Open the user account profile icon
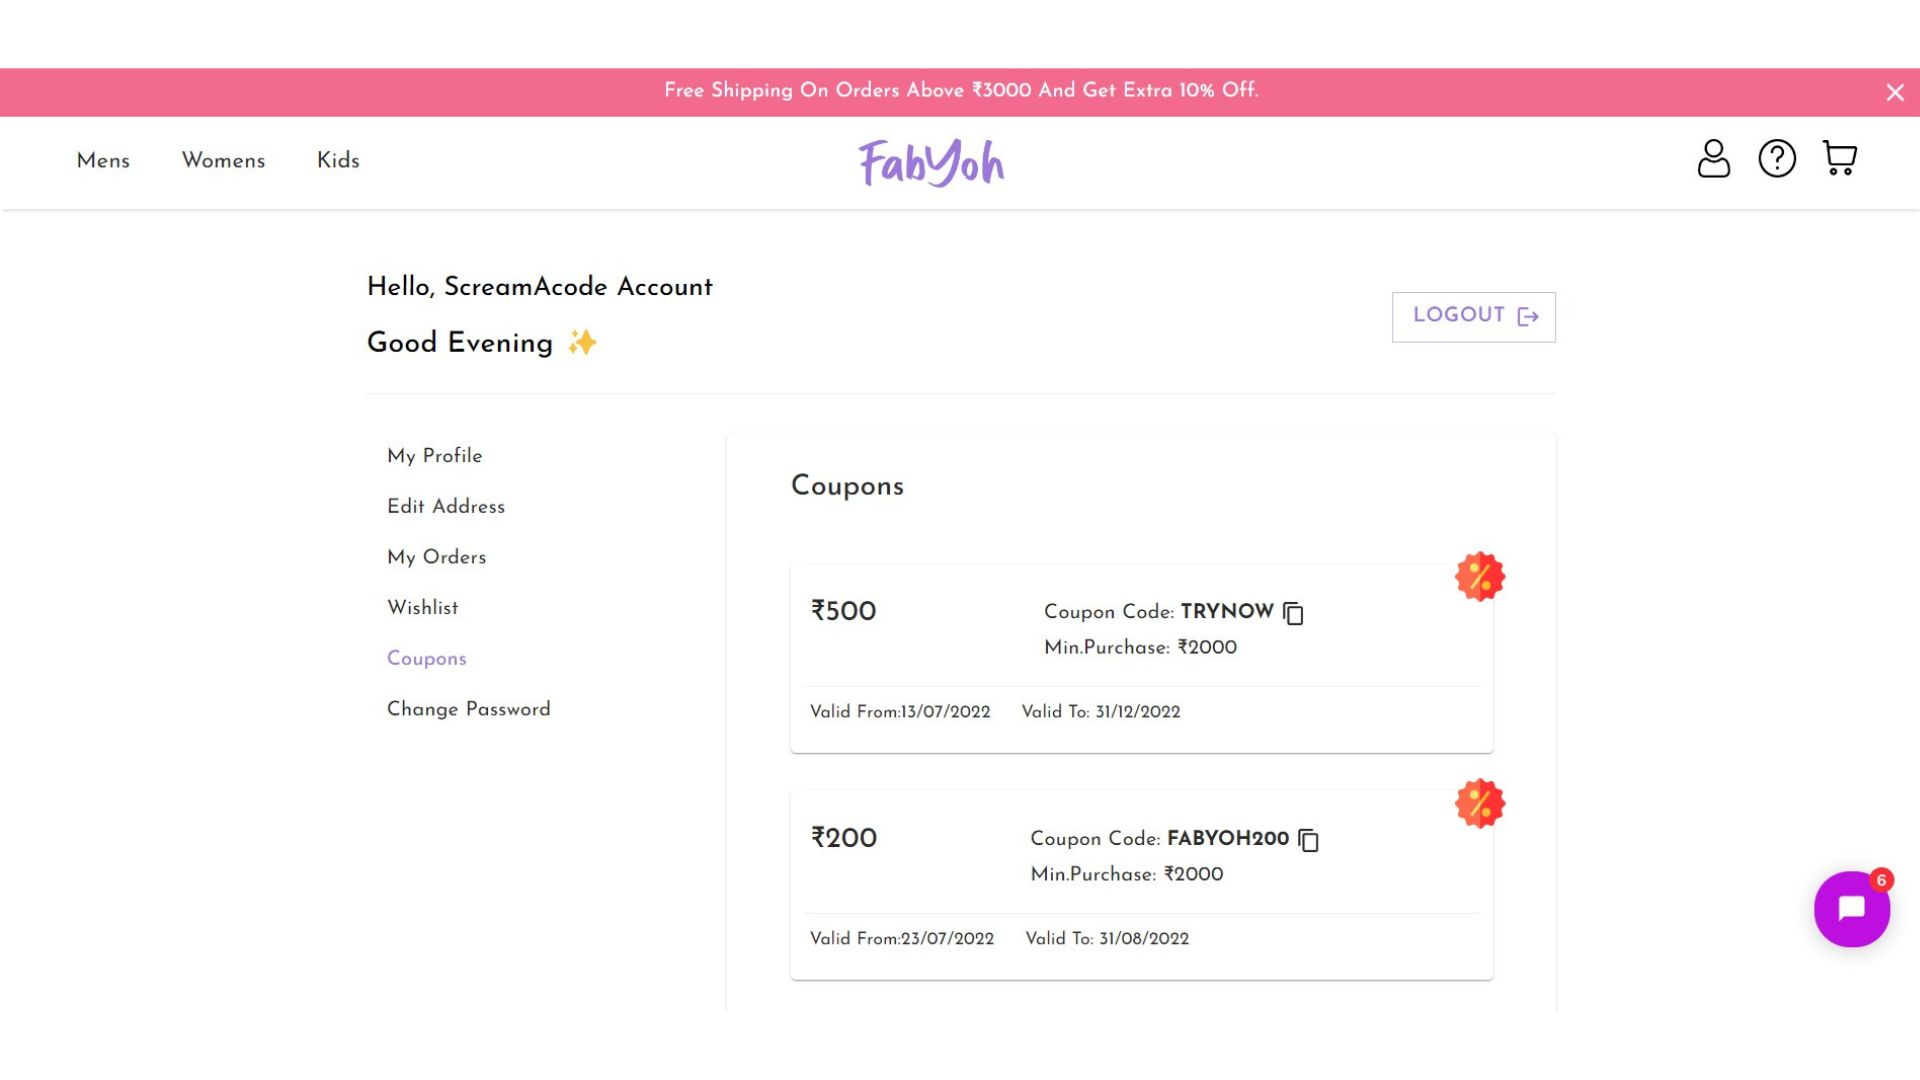 [1713, 158]
